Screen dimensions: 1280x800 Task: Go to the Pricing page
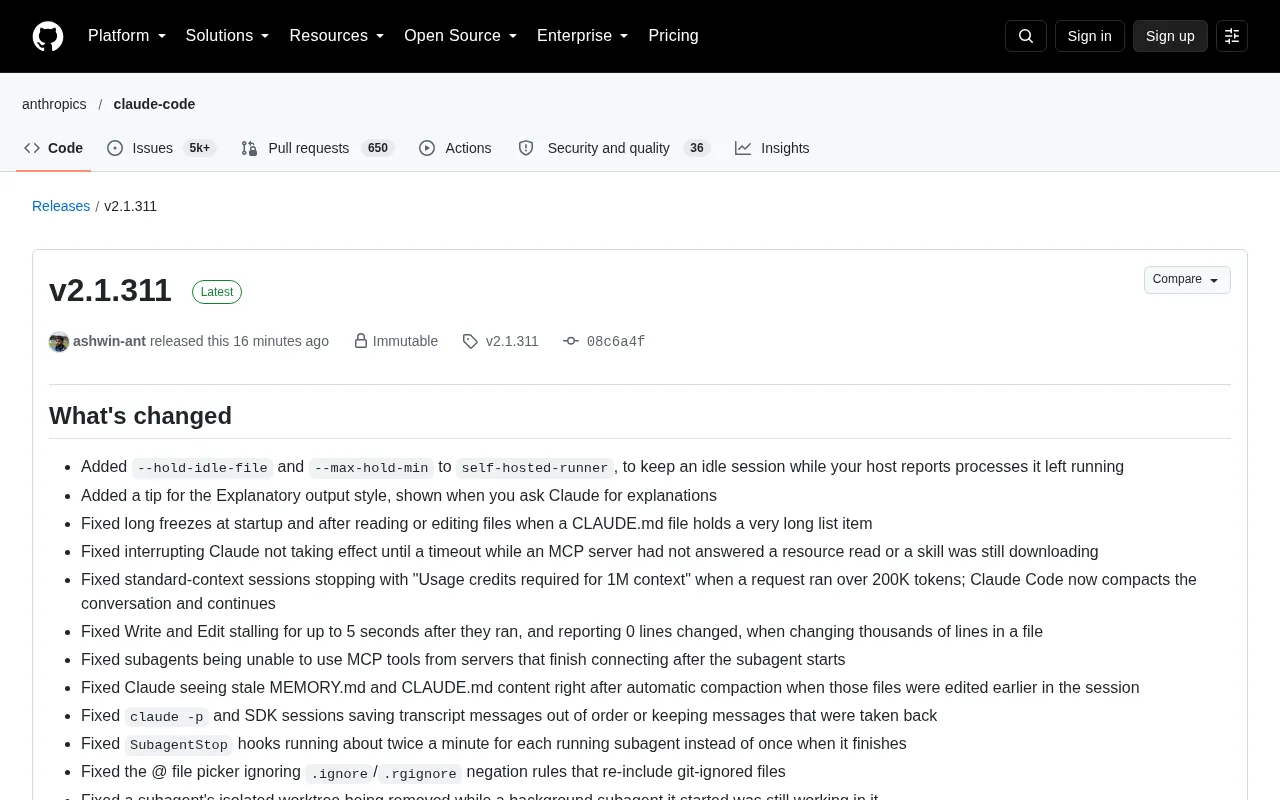(673, 36)
